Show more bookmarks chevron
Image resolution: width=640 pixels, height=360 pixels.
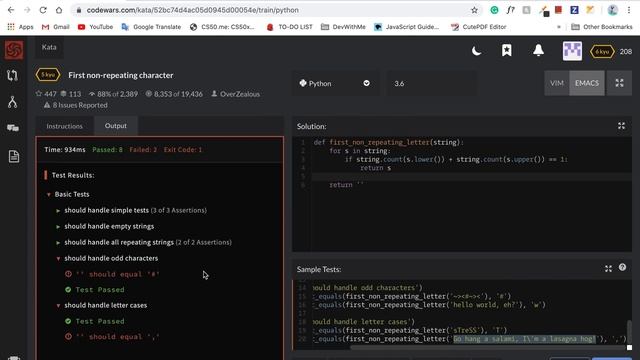point(558,27)
